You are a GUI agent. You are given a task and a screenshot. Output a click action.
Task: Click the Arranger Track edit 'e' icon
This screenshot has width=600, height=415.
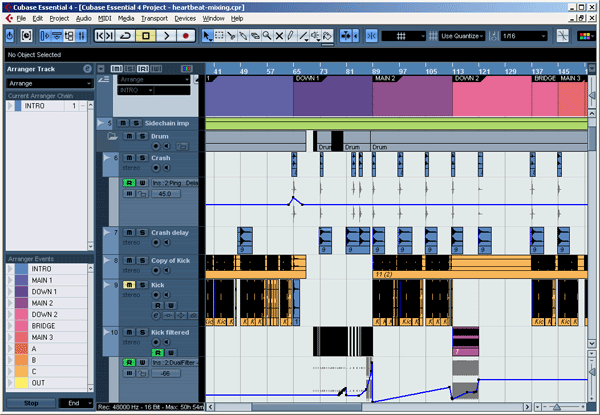click(x=87, y=69)
